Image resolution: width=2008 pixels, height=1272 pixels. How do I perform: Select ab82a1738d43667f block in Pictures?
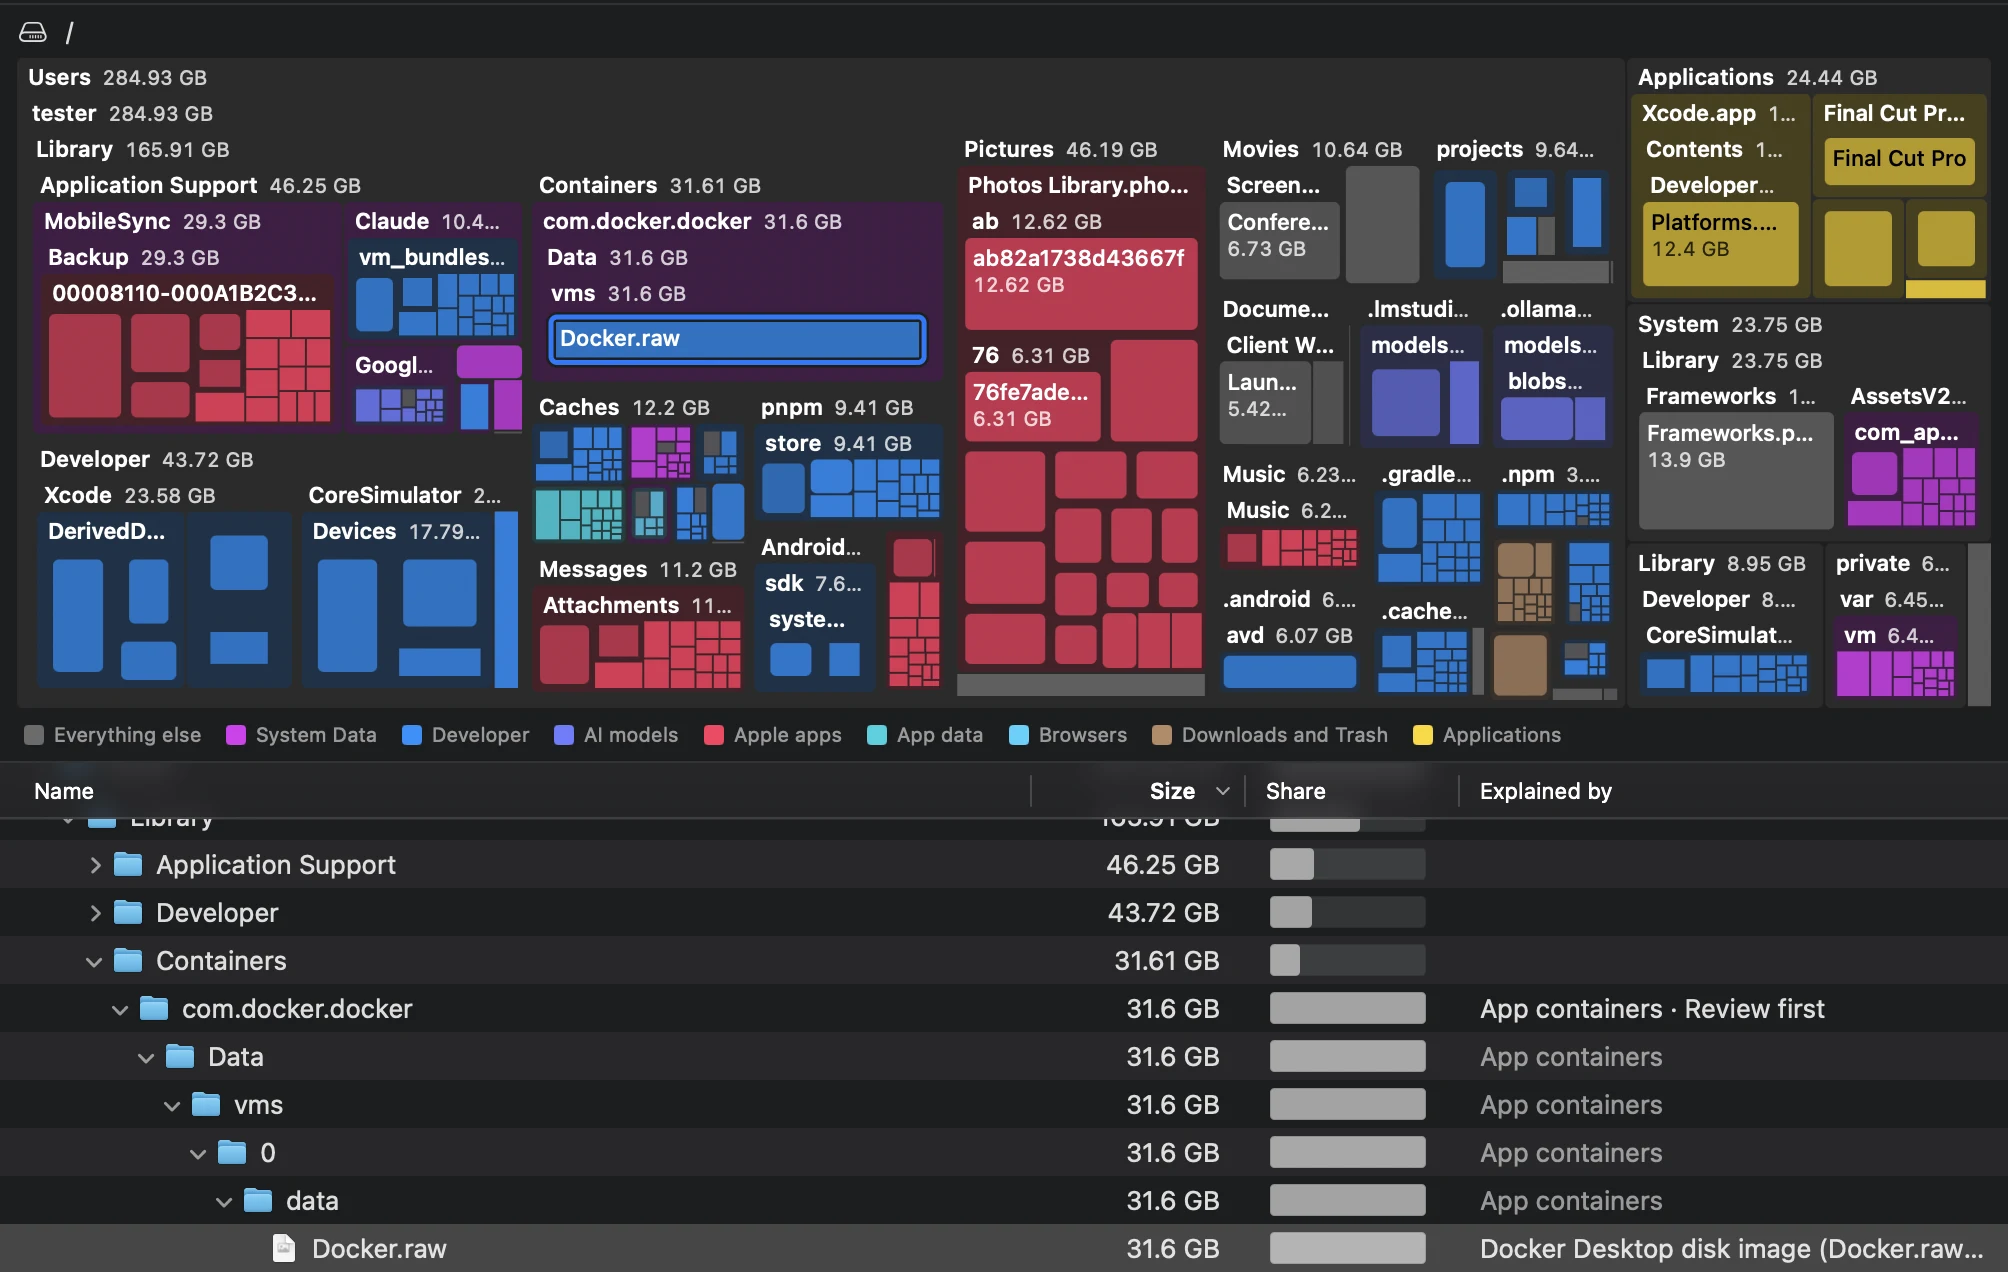(1080, 284)
